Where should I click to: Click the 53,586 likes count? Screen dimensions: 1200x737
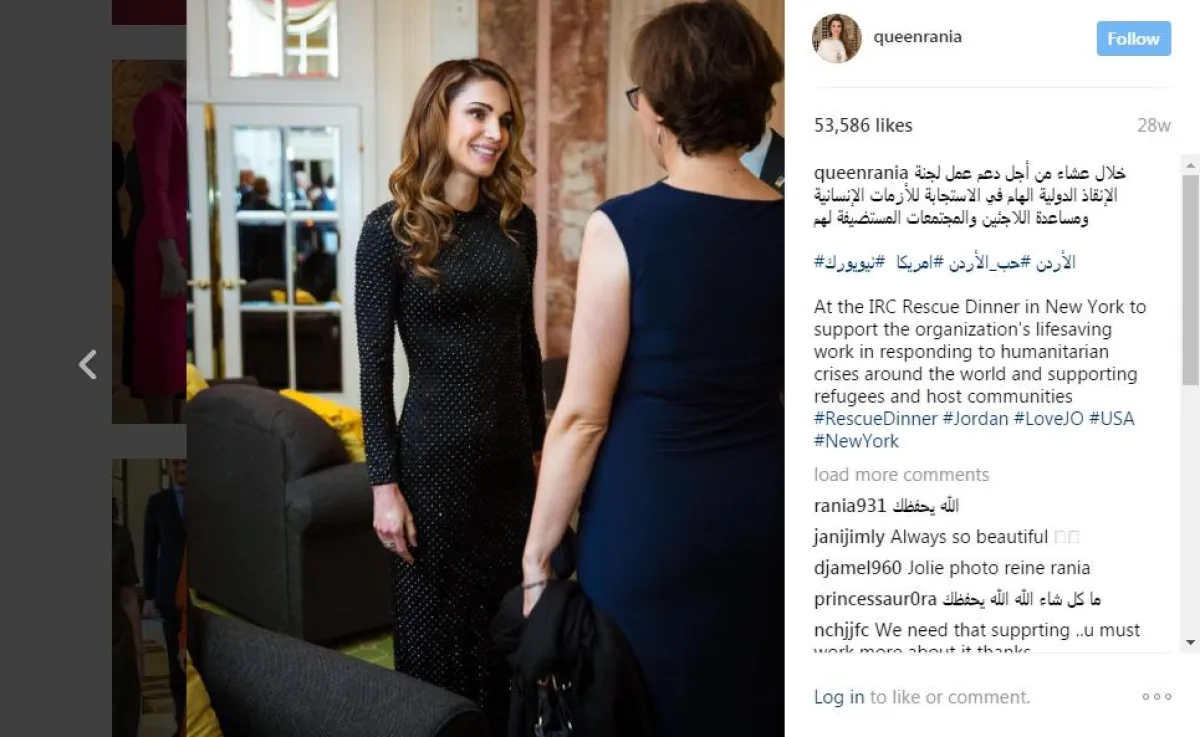pos(863,125)
